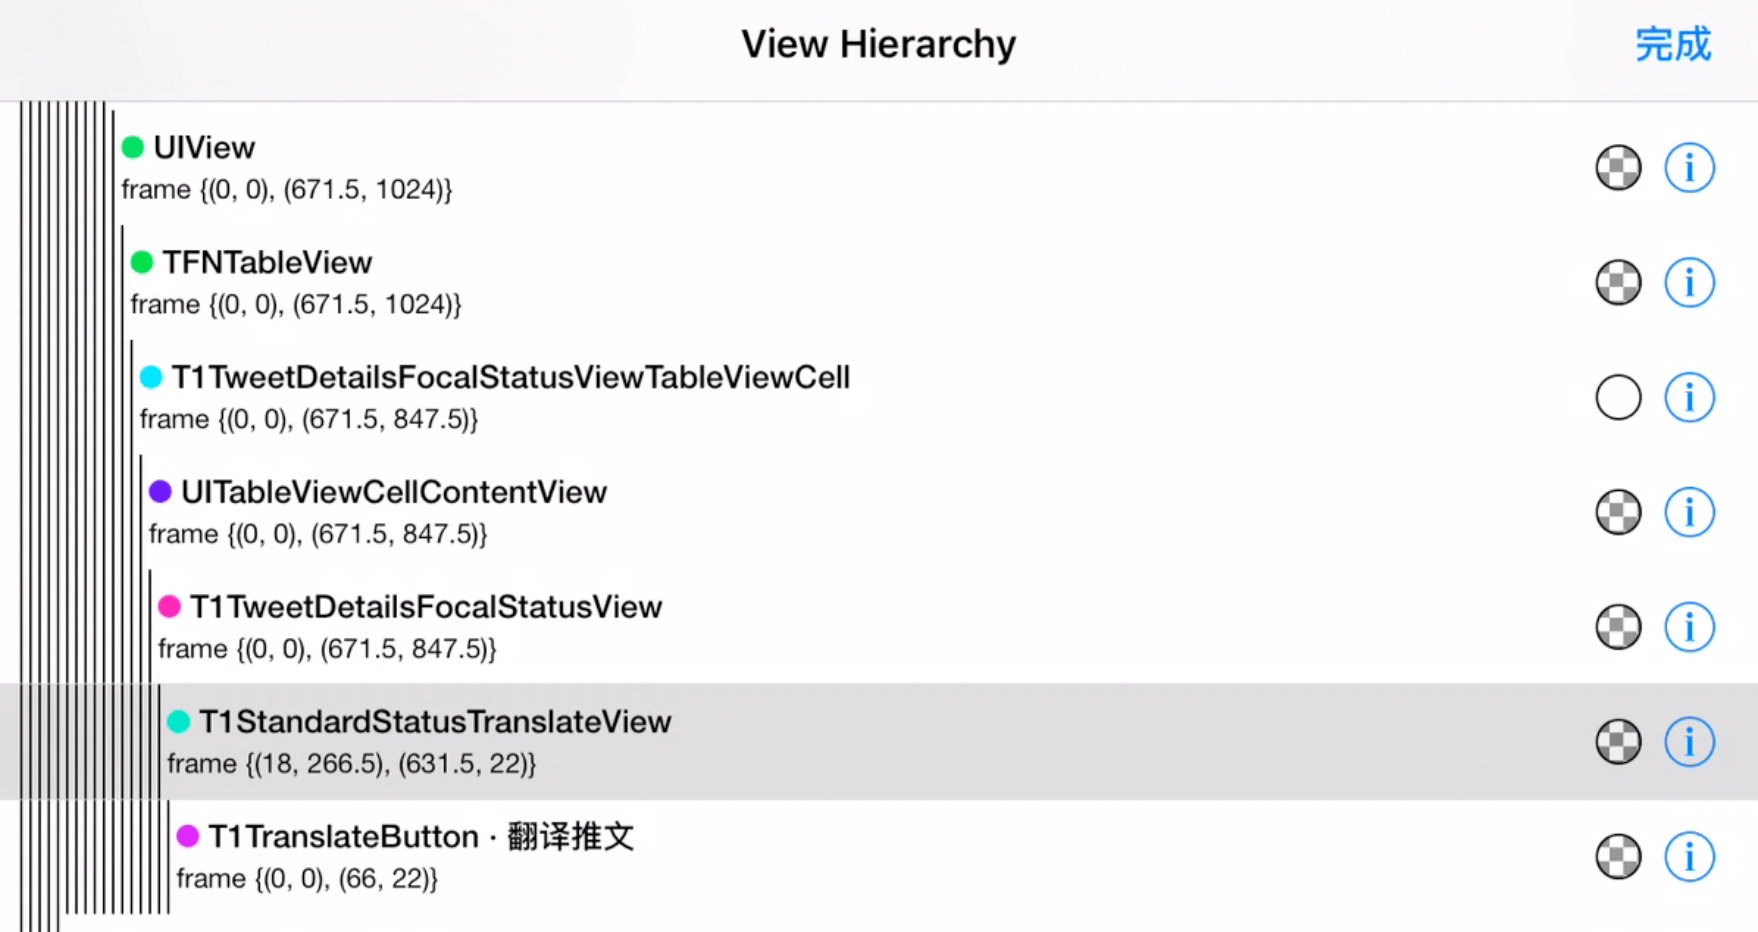Open info for the UIView row
Image resolution: width=1758 pixels, height=932 pixels.
pos(1689,167)
